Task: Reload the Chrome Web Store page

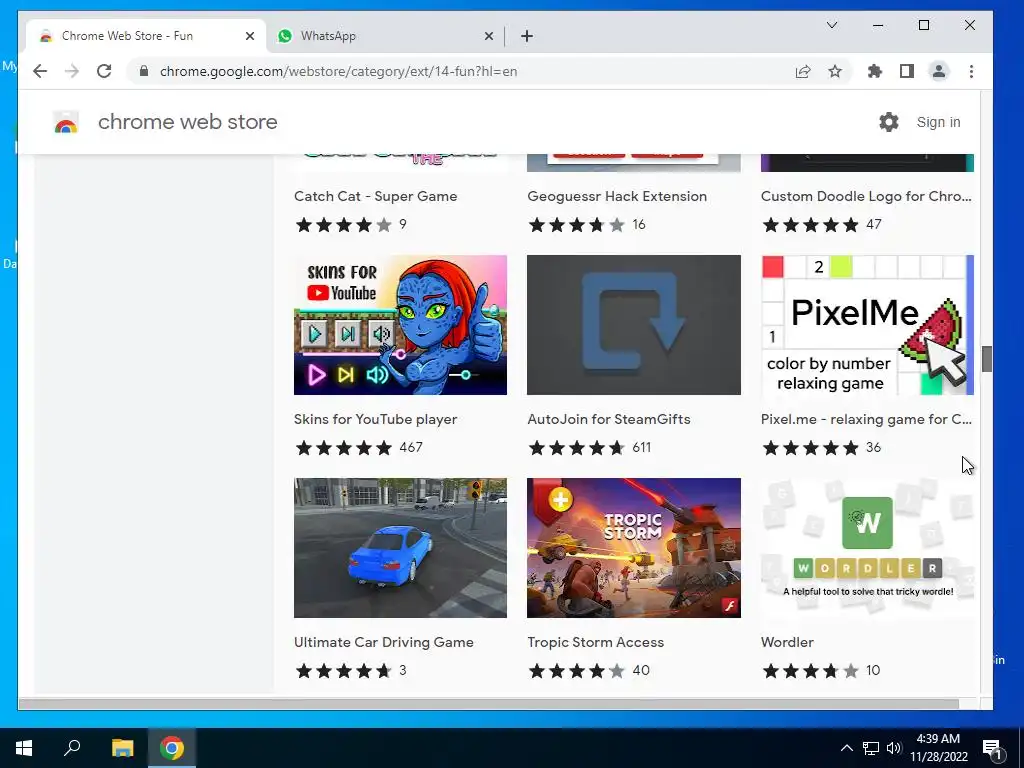Action: click(x=104, y=71)
